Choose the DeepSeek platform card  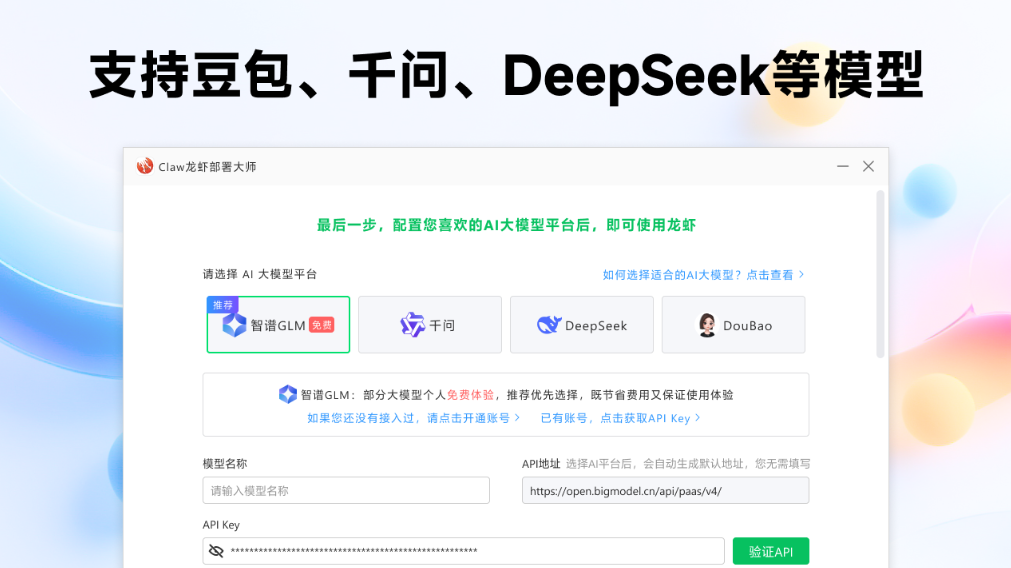(x=582, y=325)
